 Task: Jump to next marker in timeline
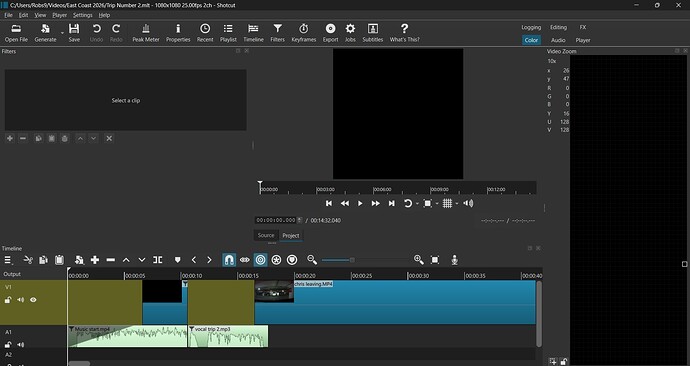(x=209, y=260)
